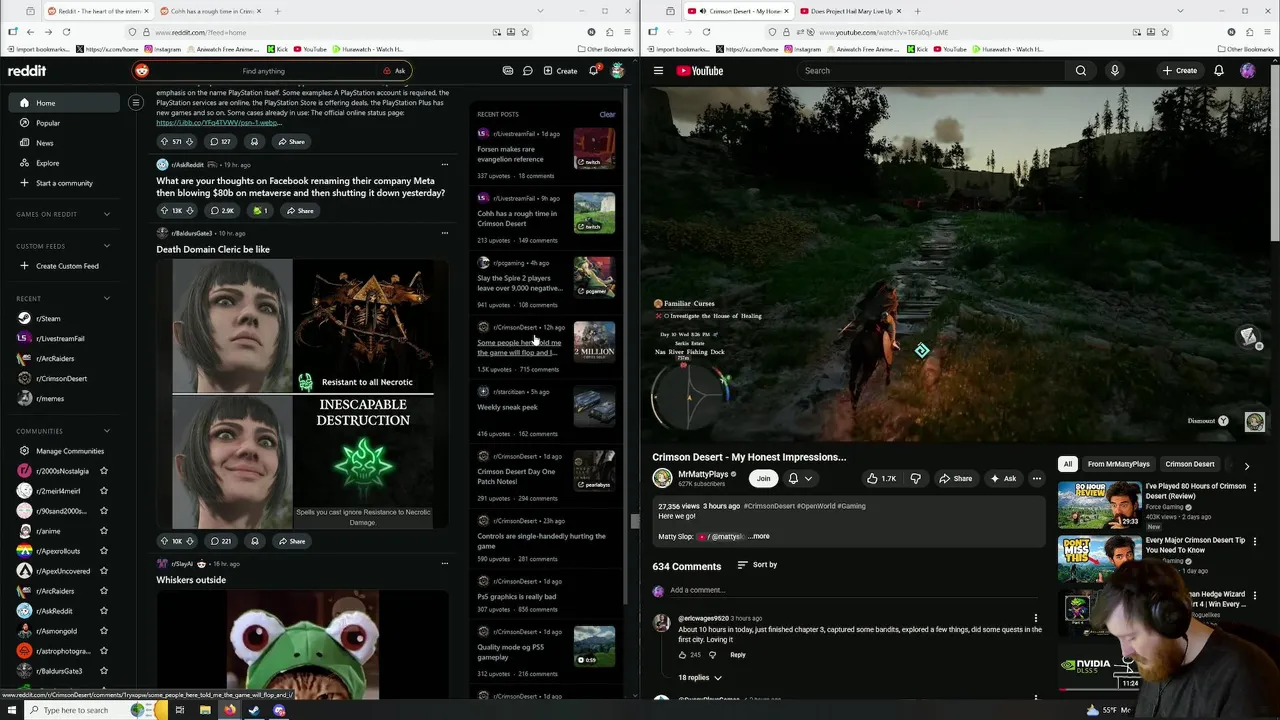
Task: Clear the Recent Posts list
Action: pos(607,114)
